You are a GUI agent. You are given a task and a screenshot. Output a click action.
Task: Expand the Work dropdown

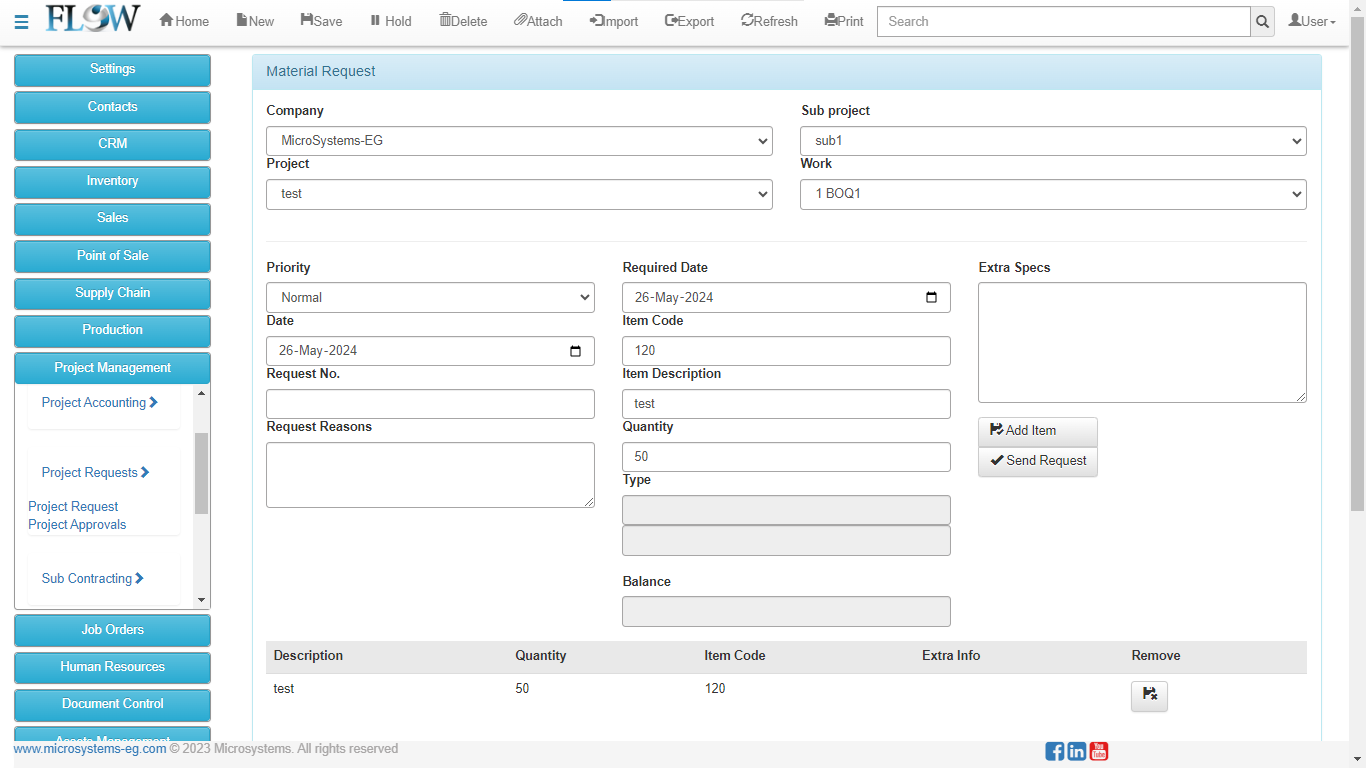coord(1053,194)
